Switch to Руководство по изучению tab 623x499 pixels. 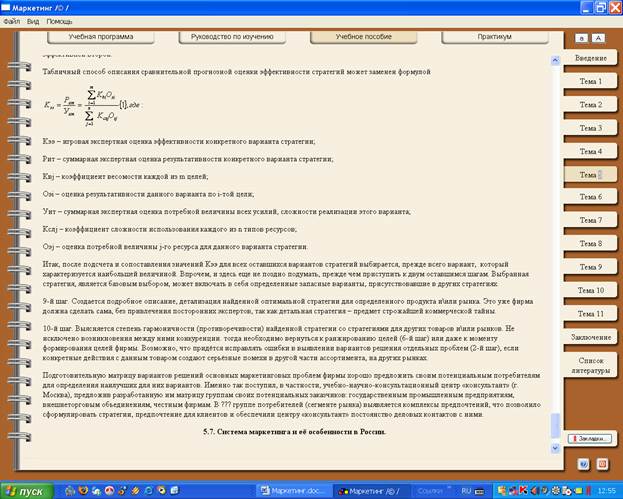coord(232,37)
